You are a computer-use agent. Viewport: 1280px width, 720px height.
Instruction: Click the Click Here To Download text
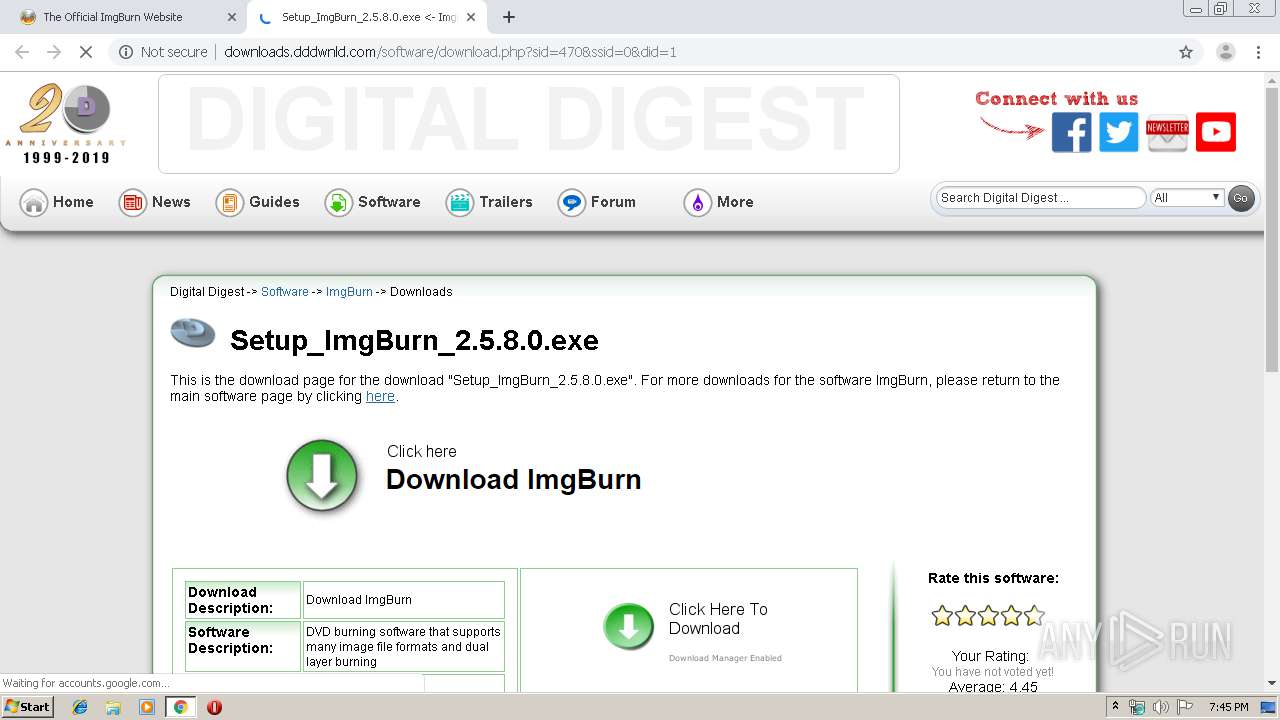coord(718,619)
